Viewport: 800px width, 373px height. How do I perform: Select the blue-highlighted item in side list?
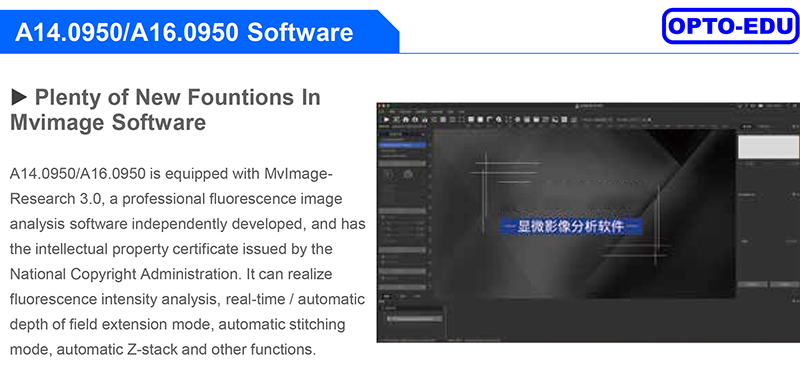(x=403, y=145)
